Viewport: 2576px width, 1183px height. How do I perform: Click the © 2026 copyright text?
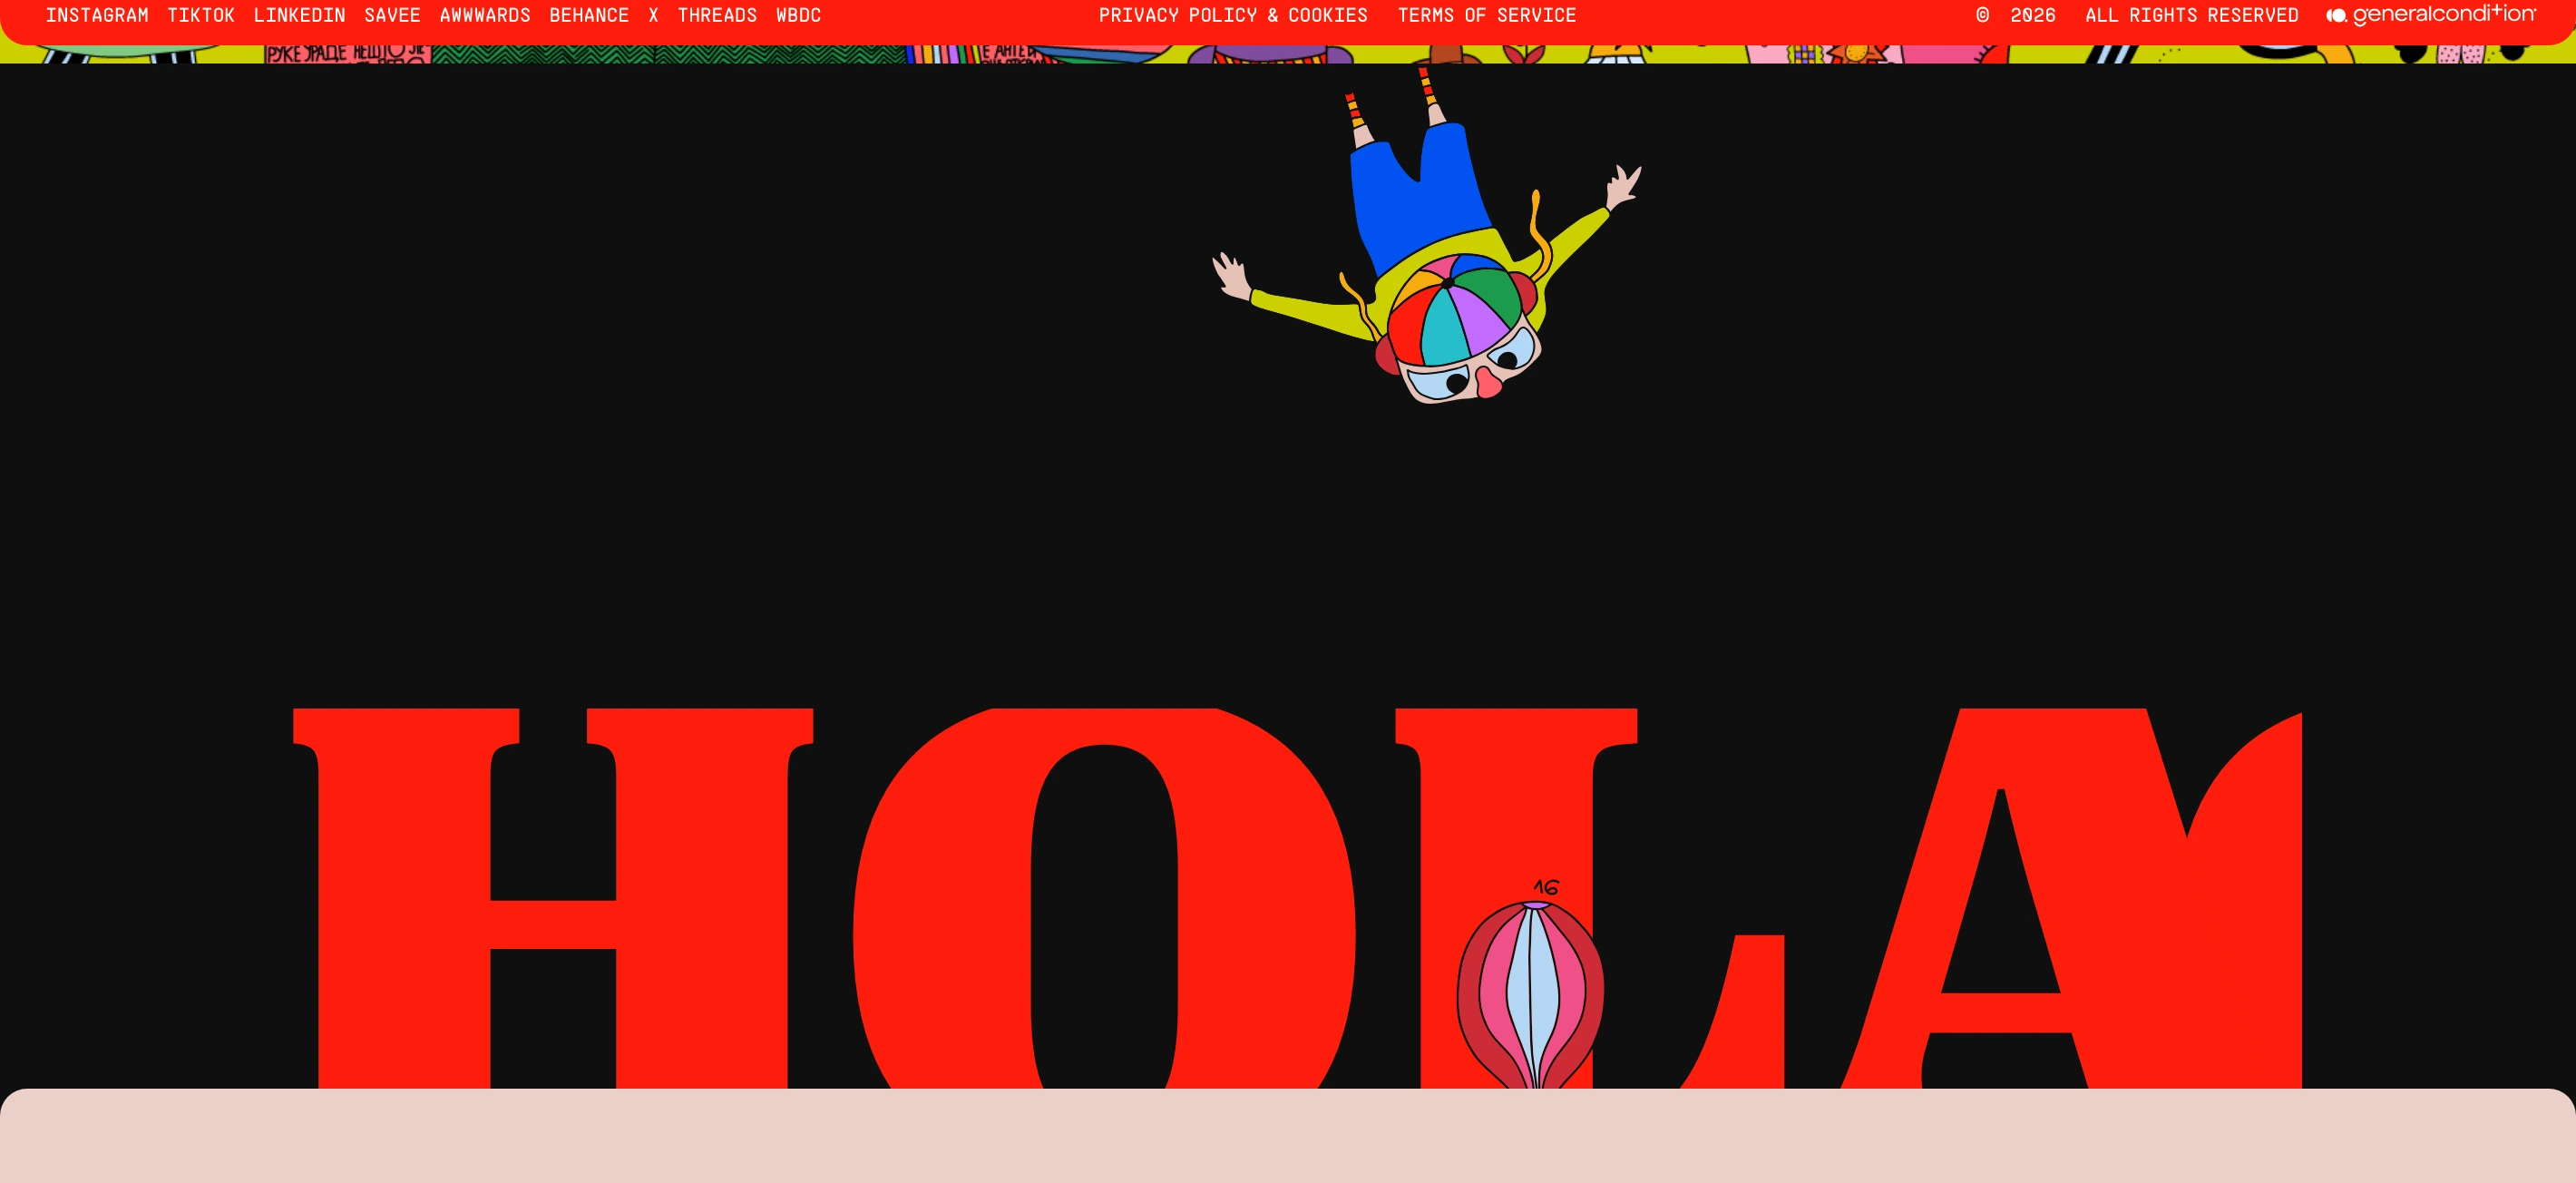point(2016,15)
